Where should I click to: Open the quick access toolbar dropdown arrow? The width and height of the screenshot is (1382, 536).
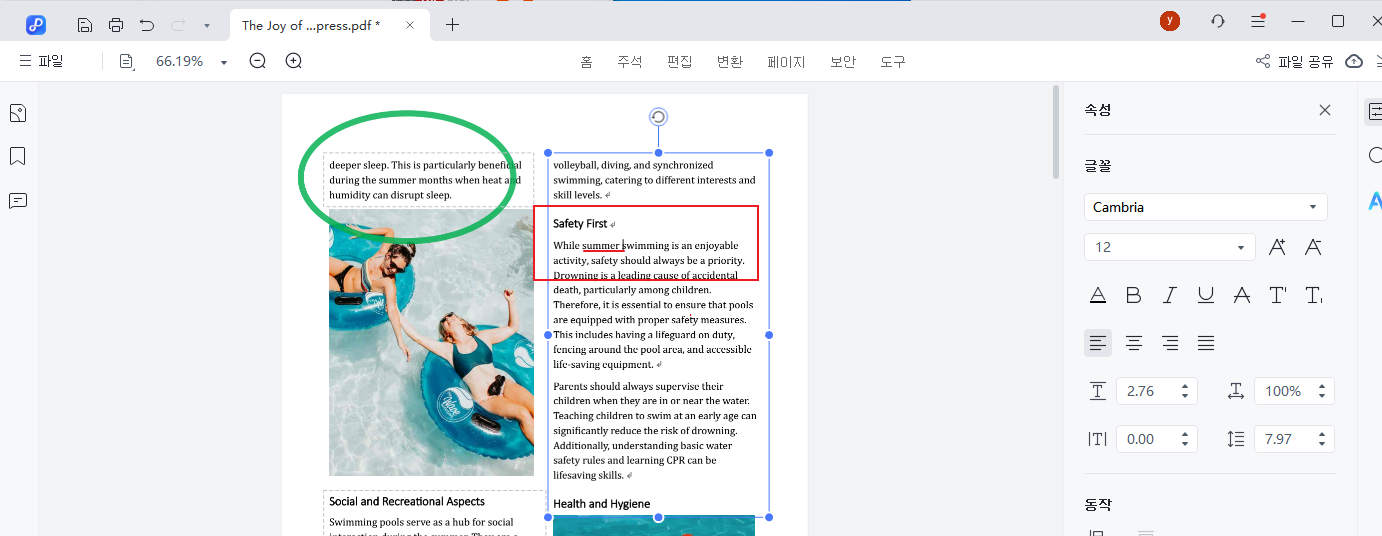tap(206, 25)
